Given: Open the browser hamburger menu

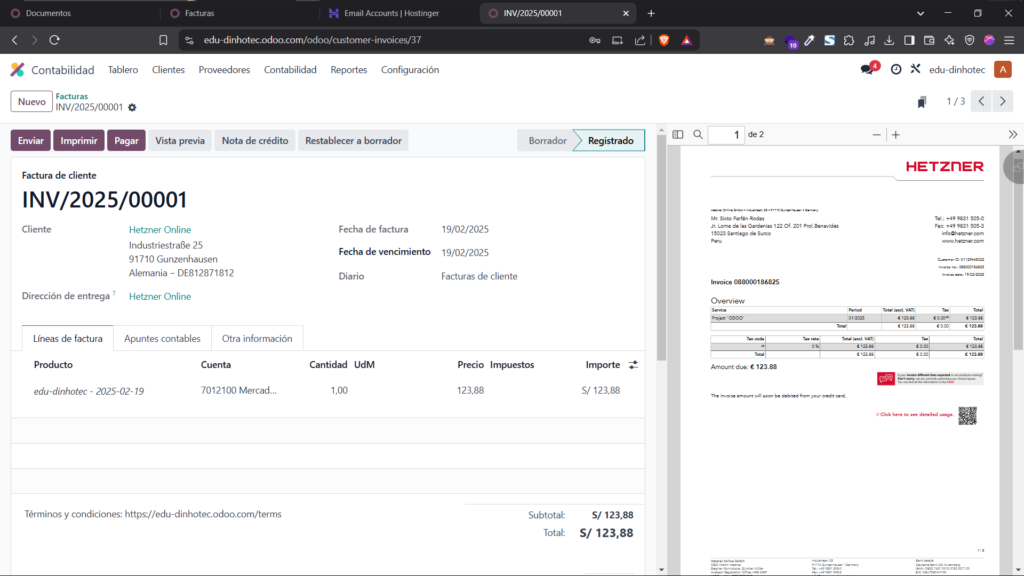Looking at the screenshot, I should (x=1009, y=40).
